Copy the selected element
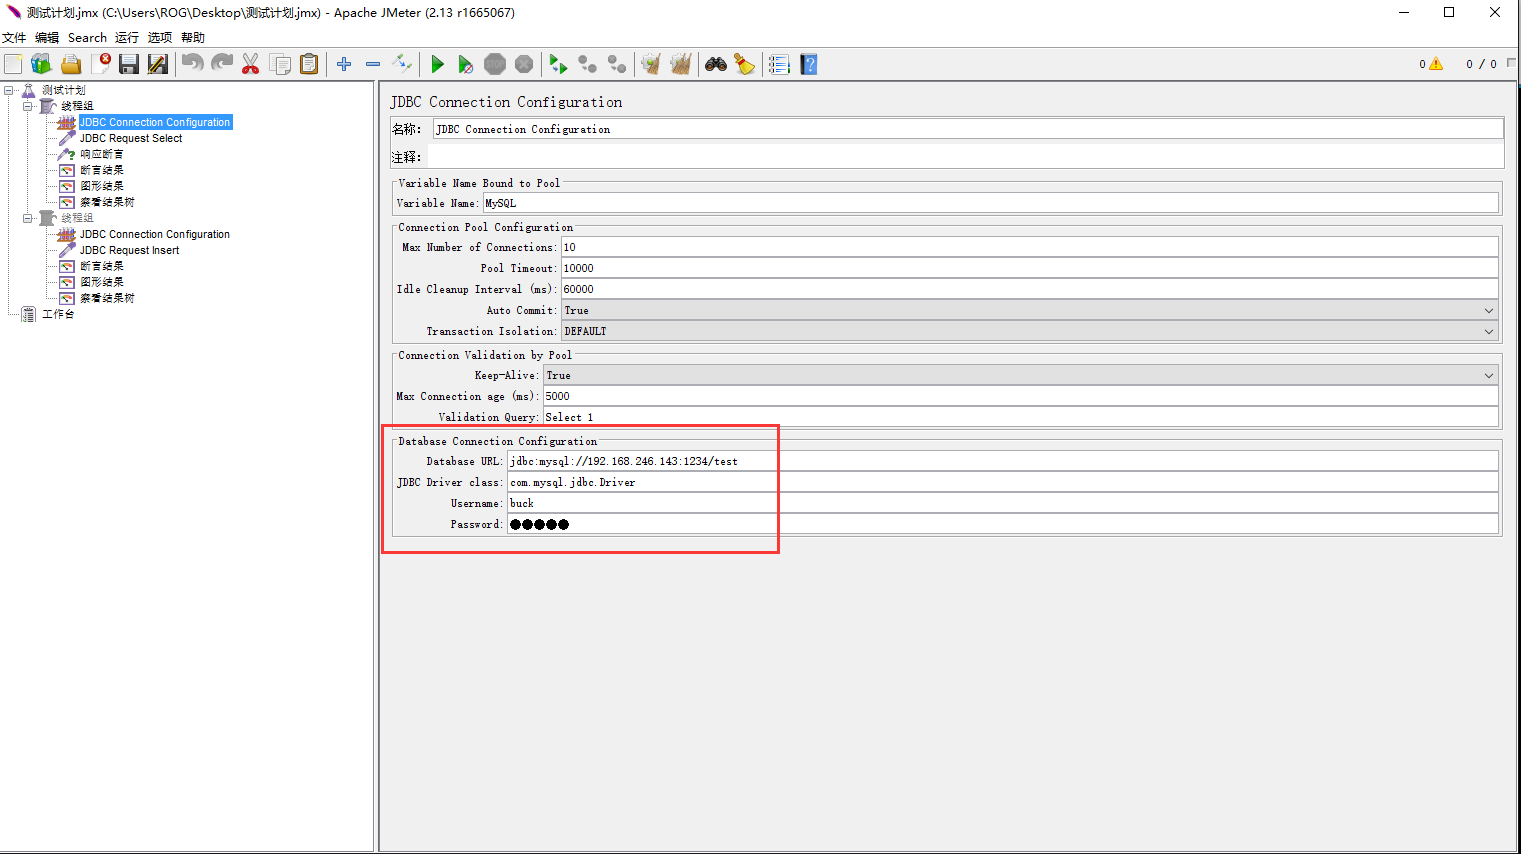The image size is (1521, 854). click(x=281, y=64)
